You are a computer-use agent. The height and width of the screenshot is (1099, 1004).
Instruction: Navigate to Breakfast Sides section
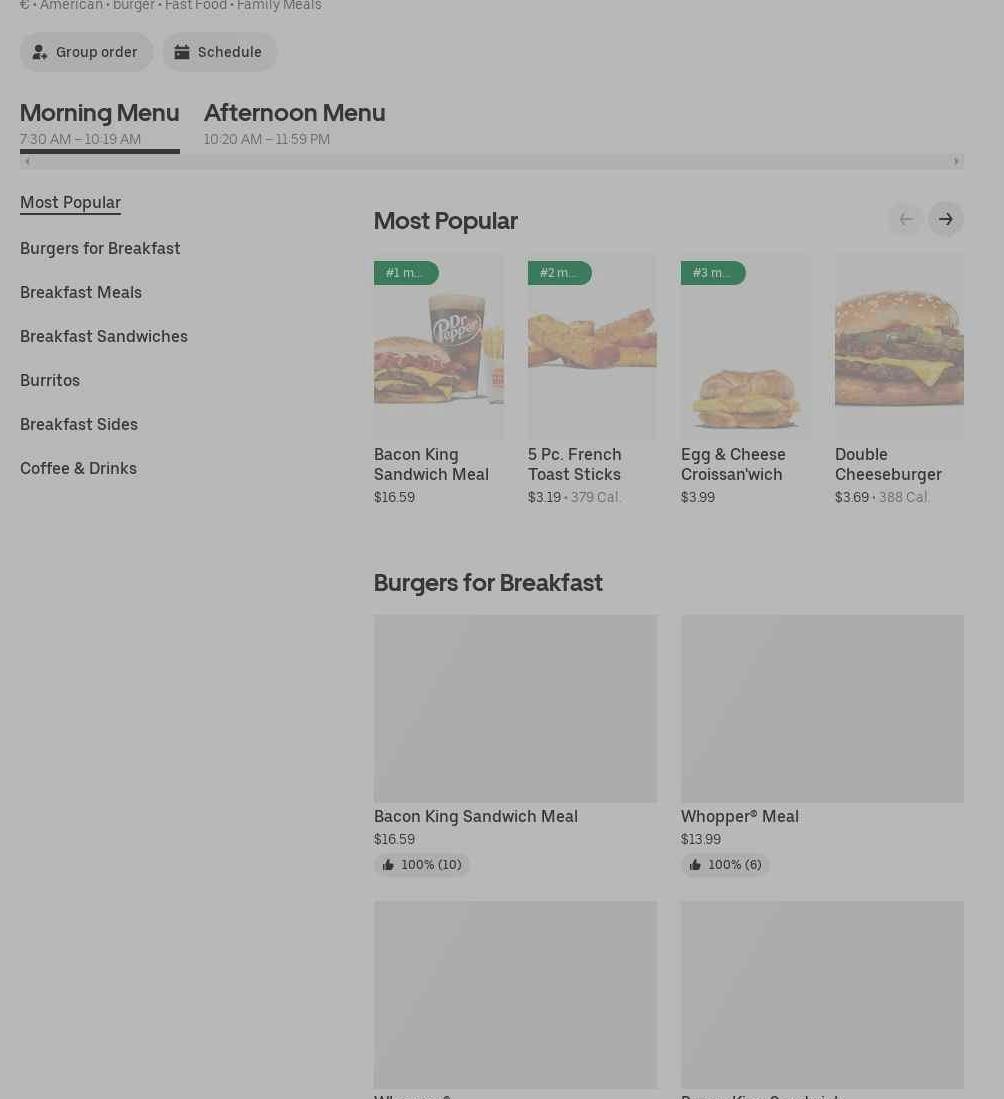tap(79, 424)
